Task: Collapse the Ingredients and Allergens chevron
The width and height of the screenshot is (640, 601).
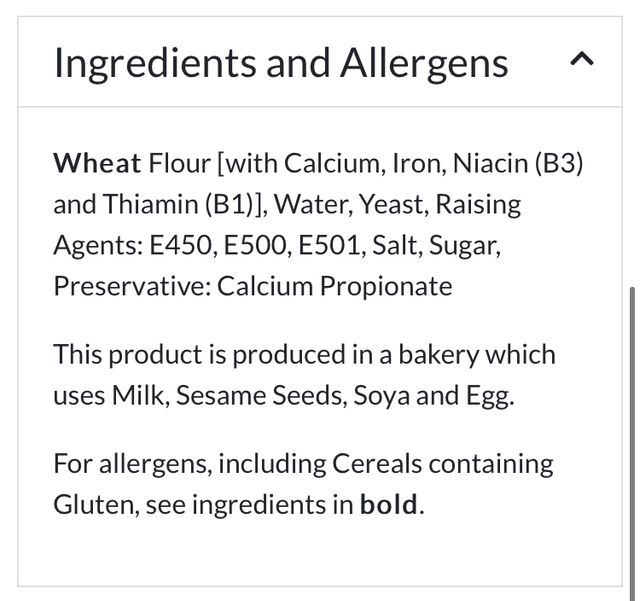Action: tap(581, 60)
